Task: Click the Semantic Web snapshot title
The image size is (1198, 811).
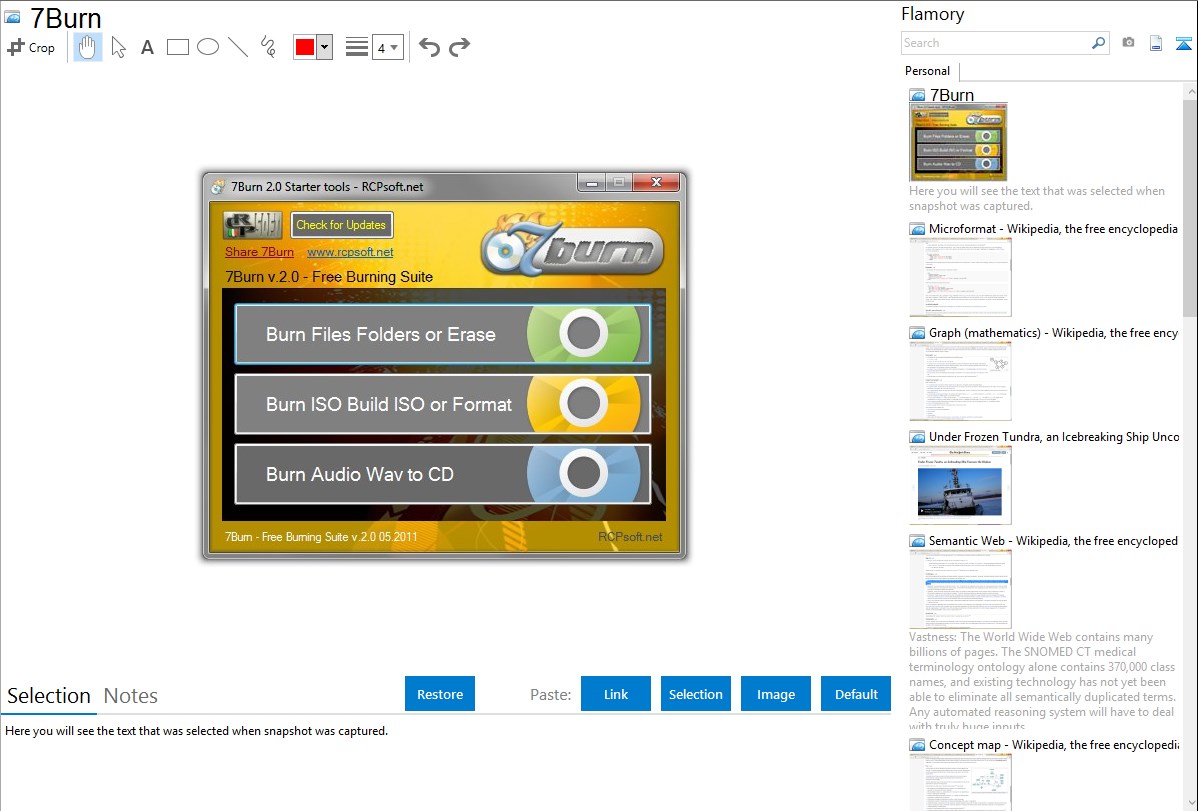Action: 1053,540
